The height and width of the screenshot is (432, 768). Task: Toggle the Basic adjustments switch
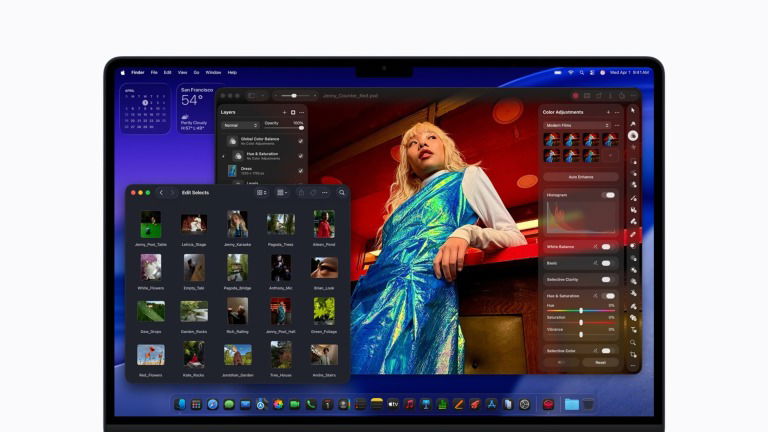(607, 263)
